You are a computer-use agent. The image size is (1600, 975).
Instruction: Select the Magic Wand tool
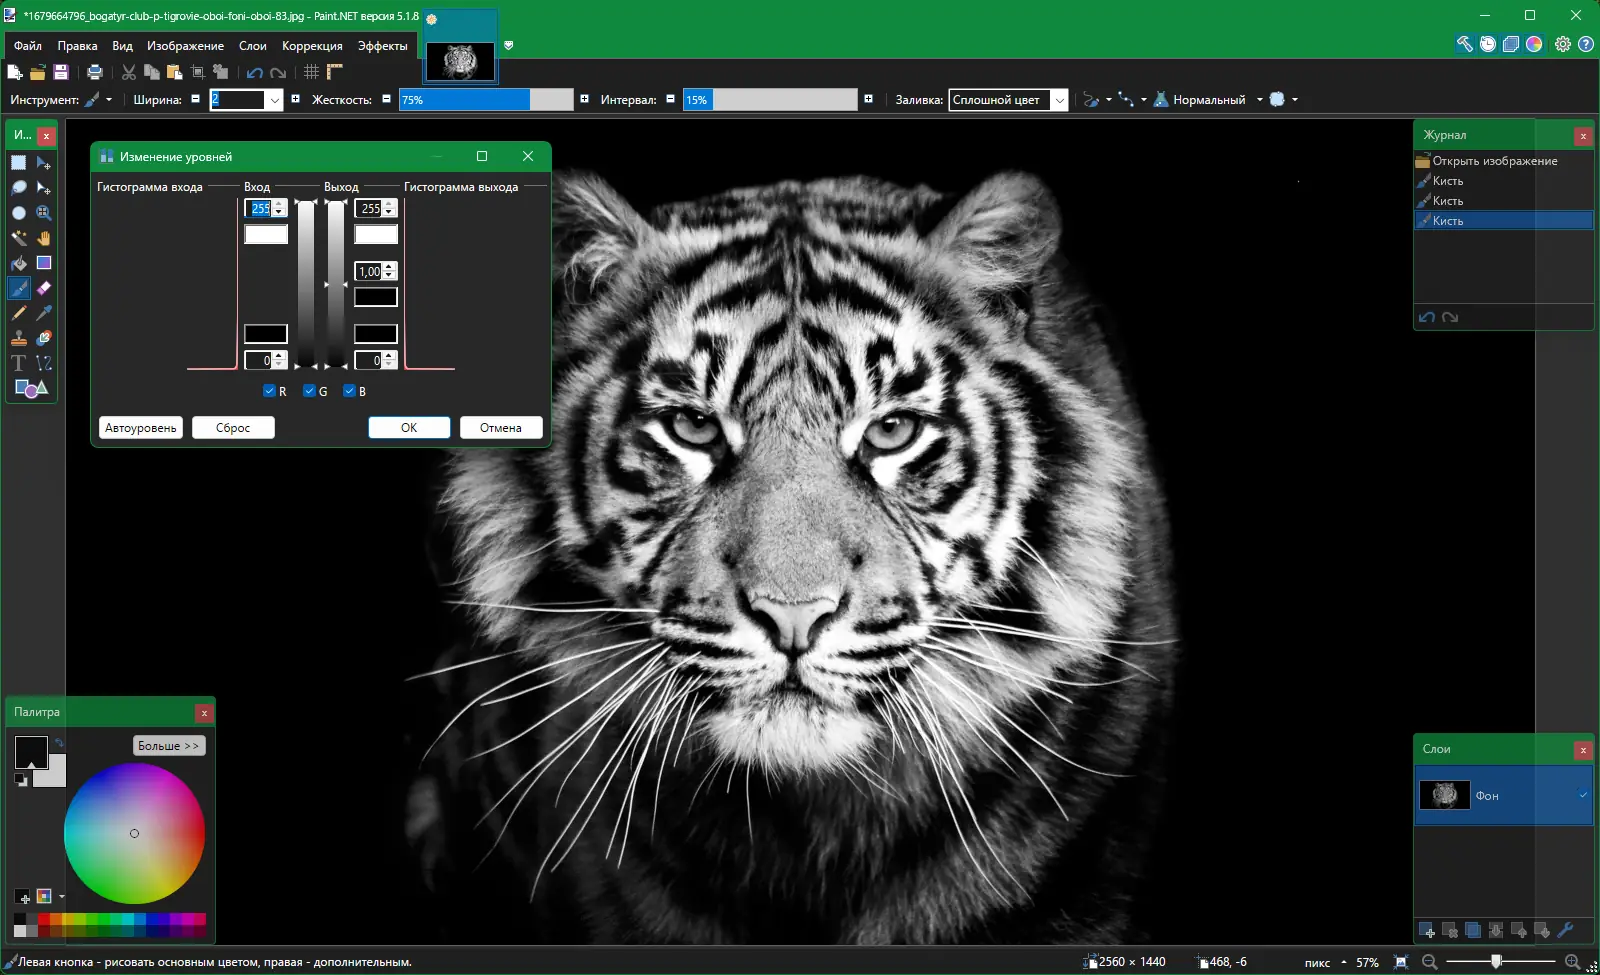pyautogui.click(x=19, y=238)
